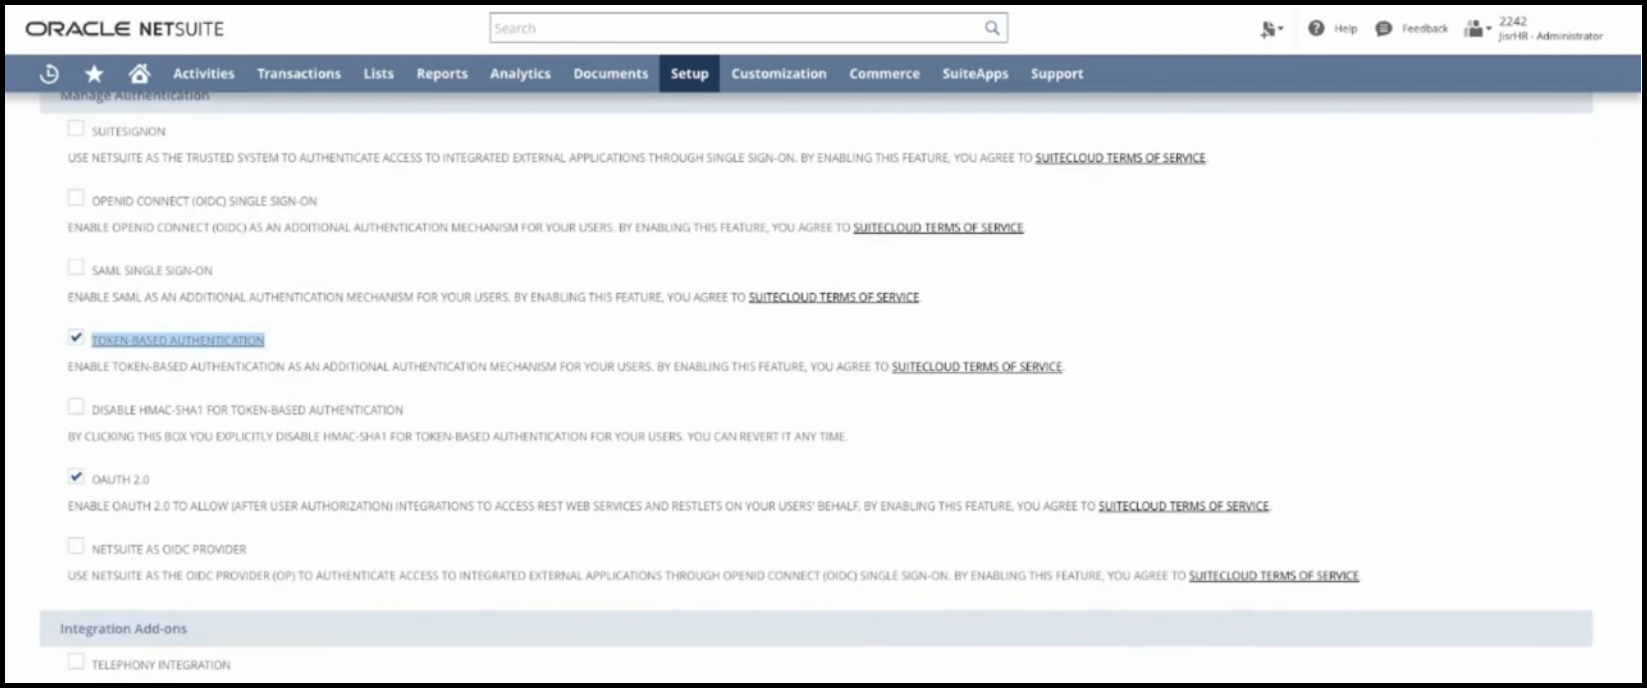This screenshot has height=688, width=1647.
Task: Click the Change Role person icon
Action: 1474,29
